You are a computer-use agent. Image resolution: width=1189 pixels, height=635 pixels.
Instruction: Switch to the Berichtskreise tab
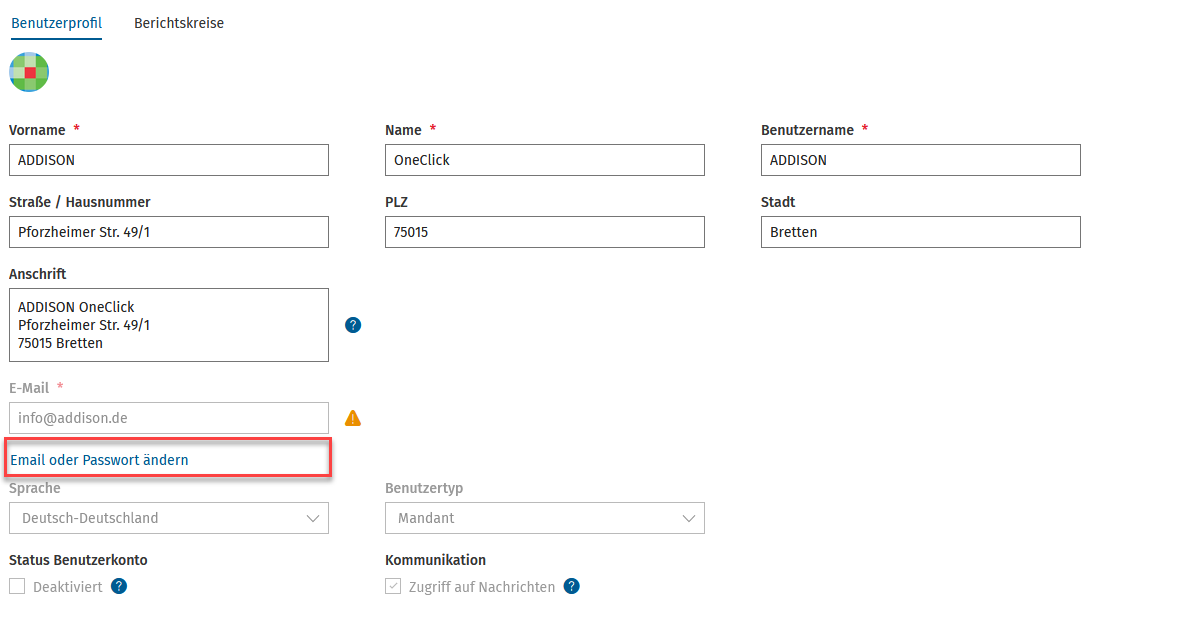pyautogui.click(x=179, y=24)
